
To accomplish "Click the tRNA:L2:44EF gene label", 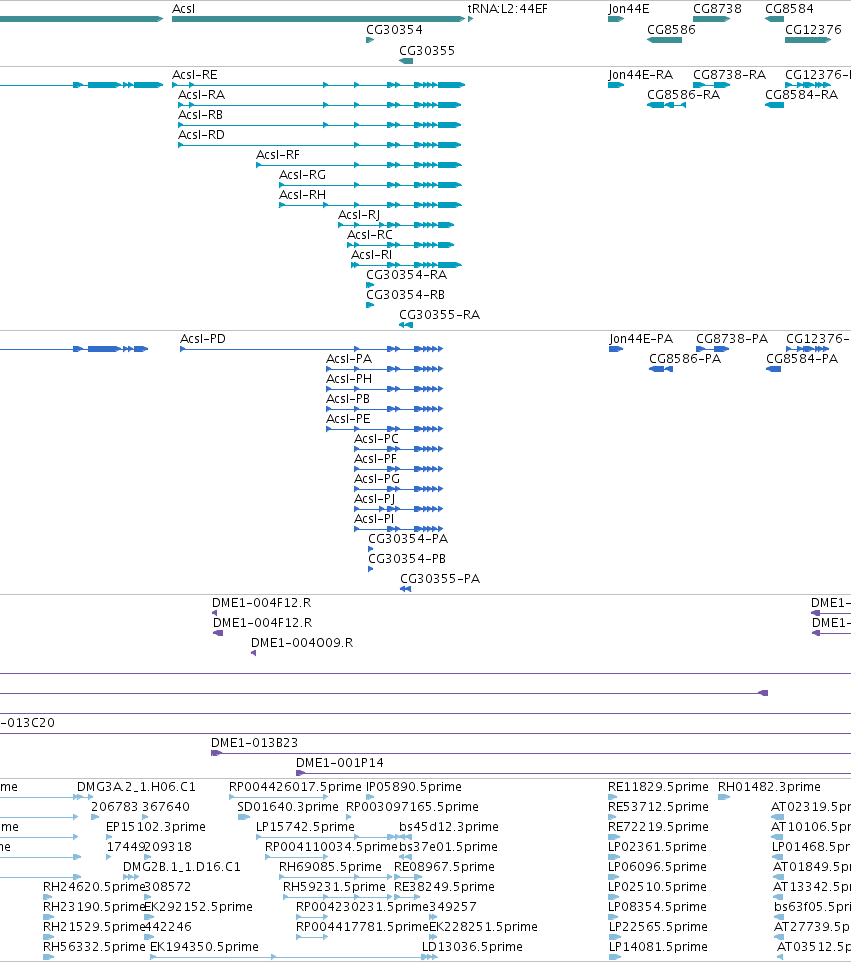I will [x=507, y=9].
